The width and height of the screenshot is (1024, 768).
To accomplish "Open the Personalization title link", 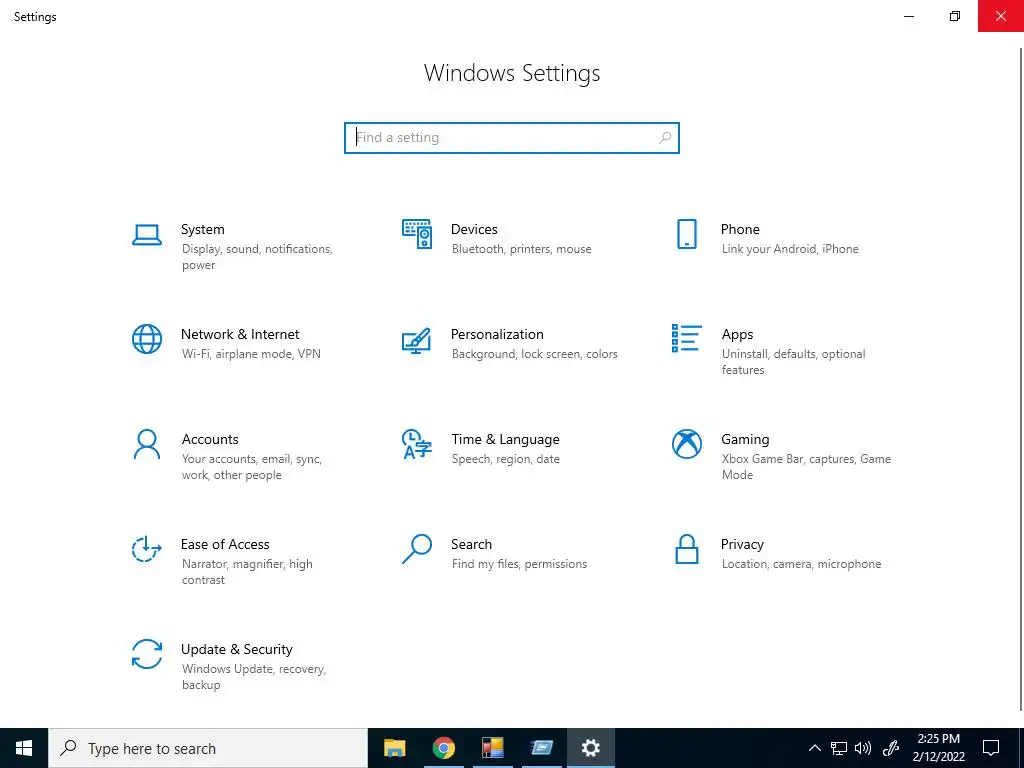I will point(497,334).
